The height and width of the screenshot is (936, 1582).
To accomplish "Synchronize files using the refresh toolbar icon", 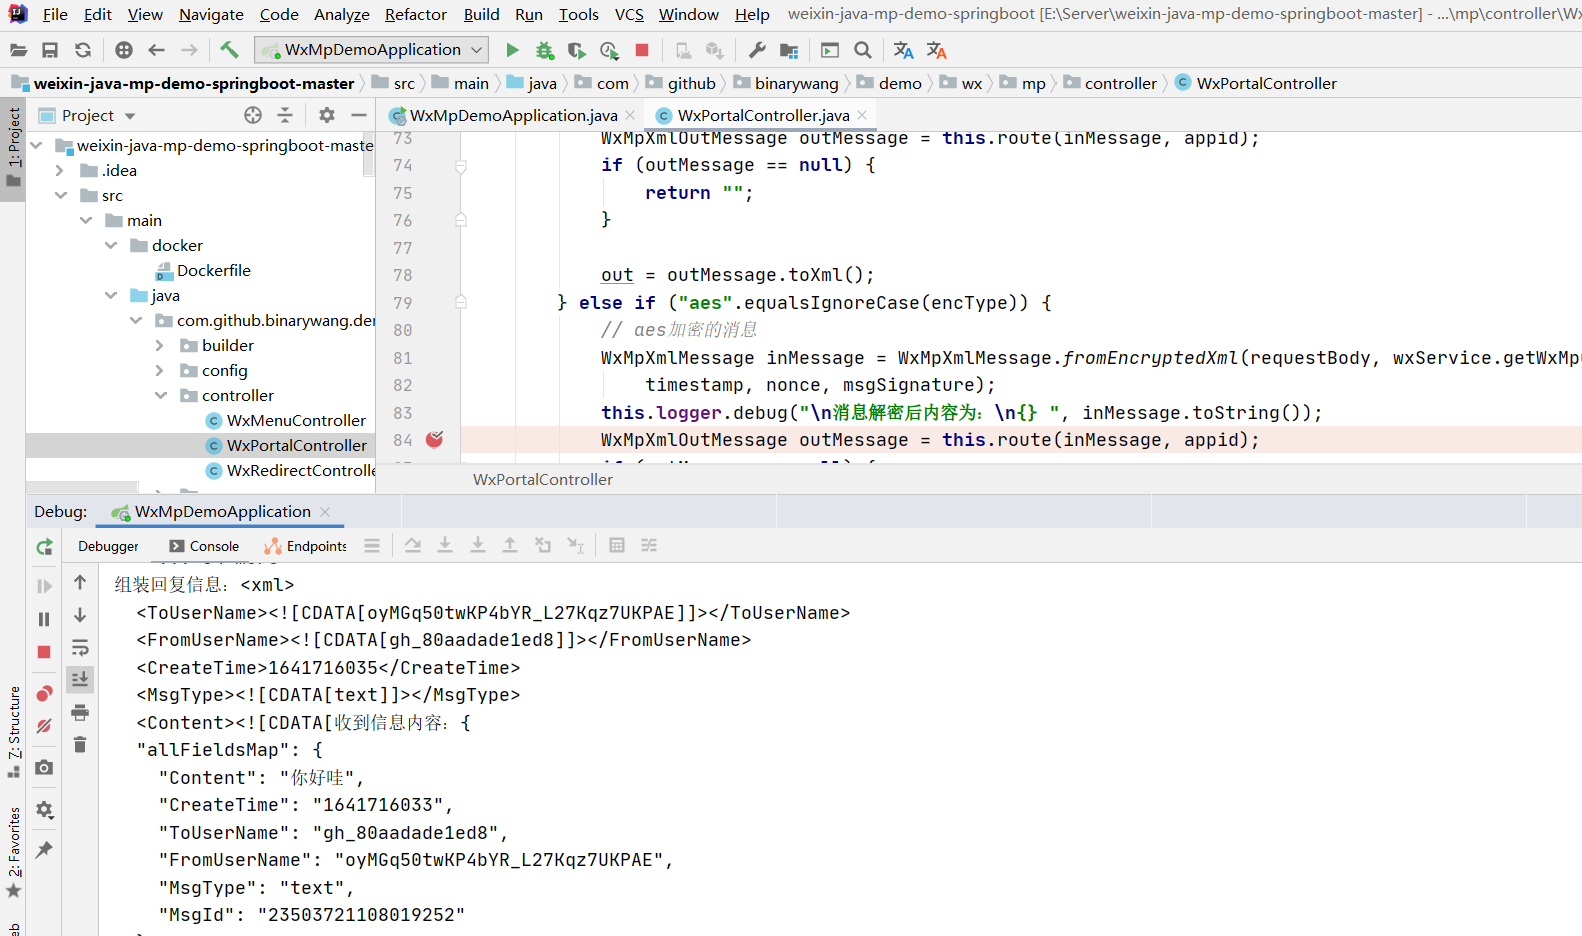I will (83, 50).
